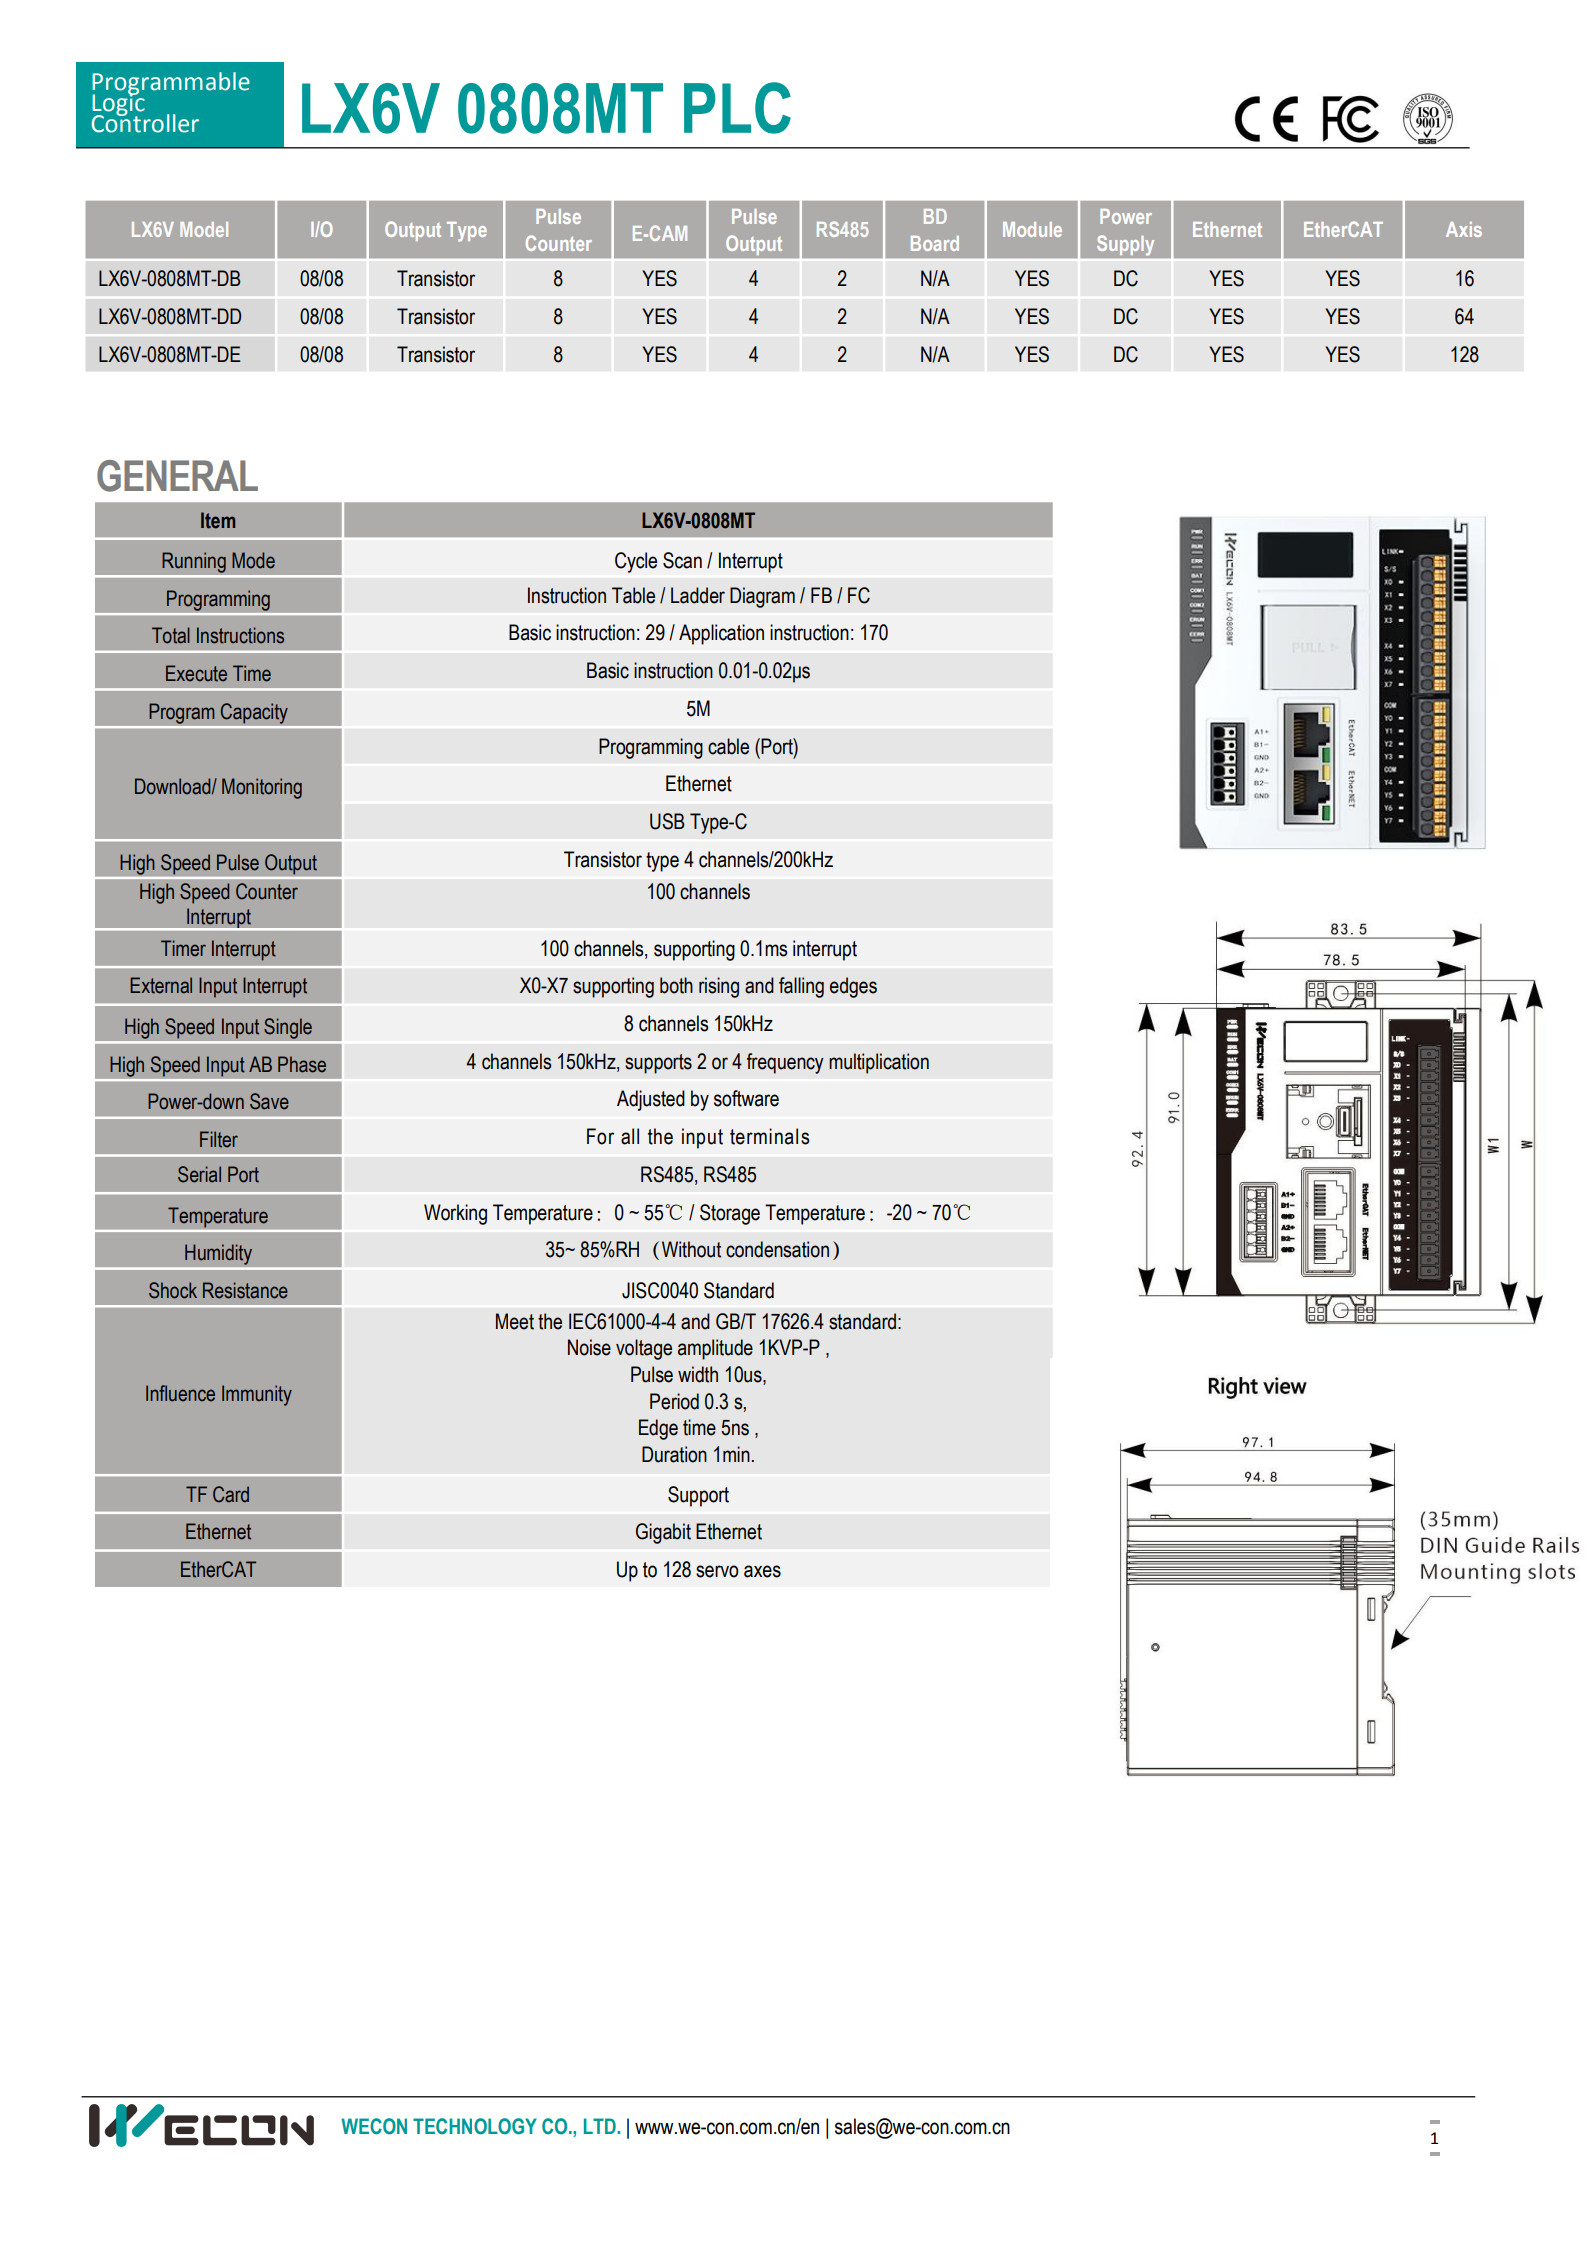The height and width of the screenshot is (2245, 1588).
Task: Click the "Pulse Counter" column header
Action: [558, 230]
